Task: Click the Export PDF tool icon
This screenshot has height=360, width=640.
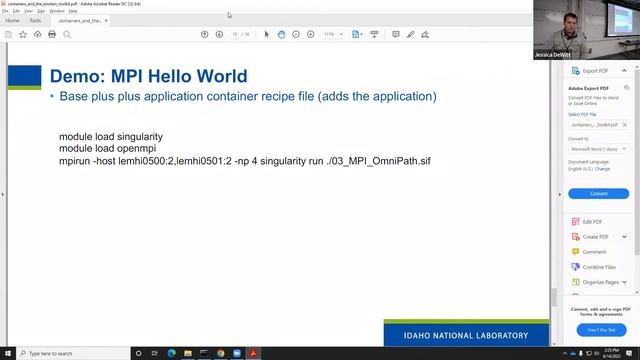Action: (x=576, y=71)
